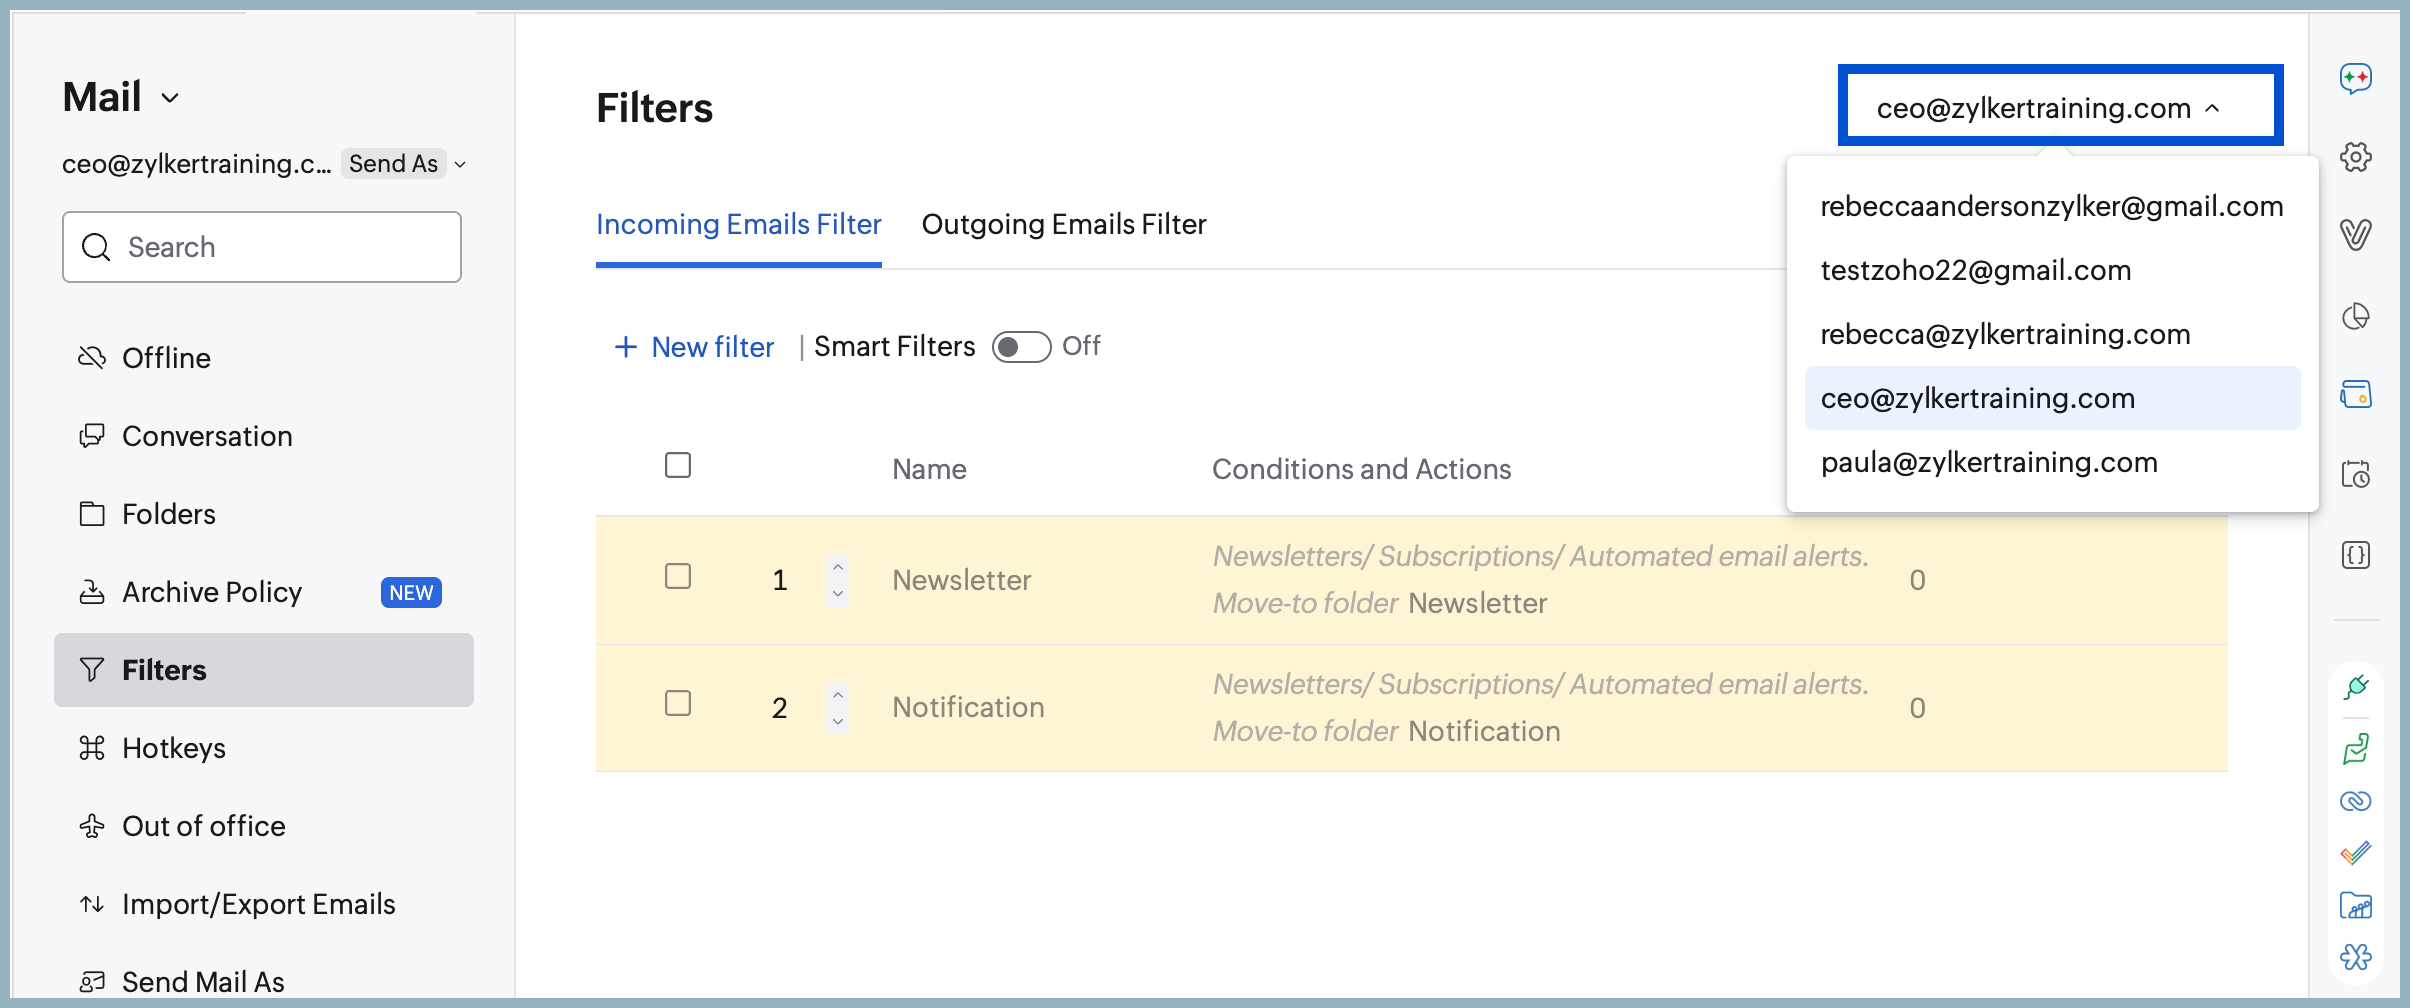
Task: Open Import/Export Emails settings
Action: tap(264, 904)
